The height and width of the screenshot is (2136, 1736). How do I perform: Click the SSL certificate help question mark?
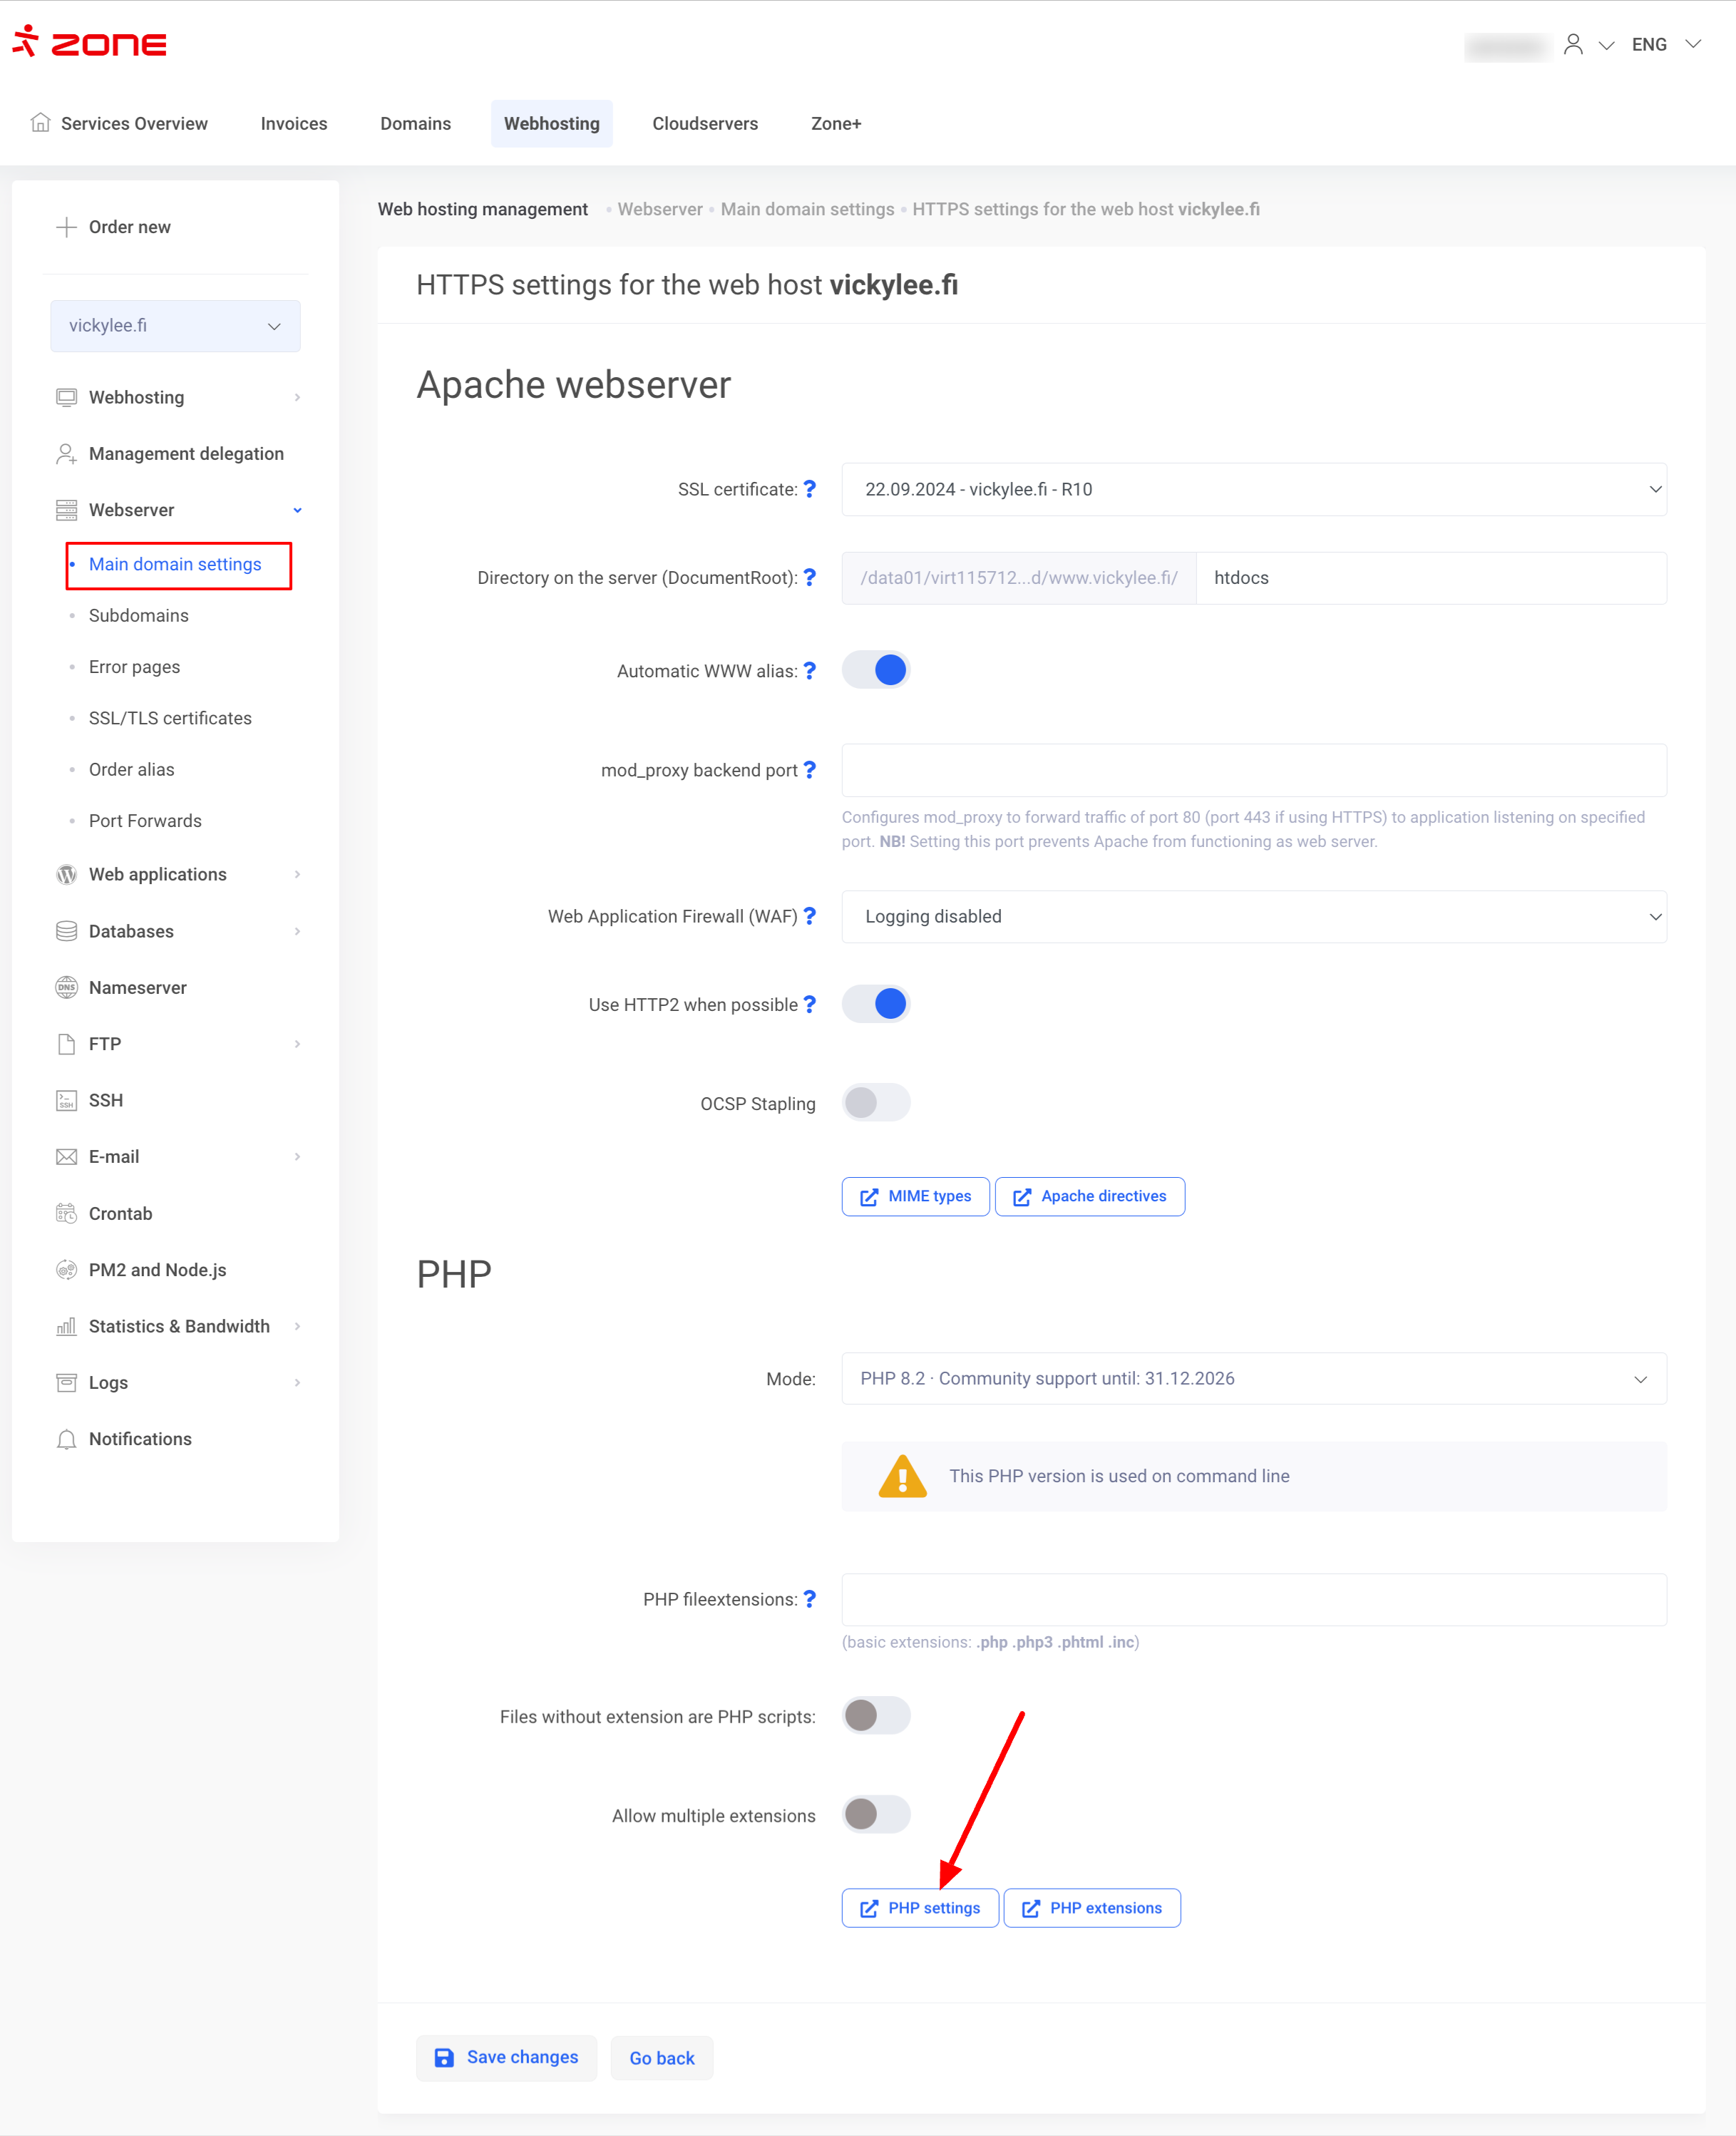[809, 489]
